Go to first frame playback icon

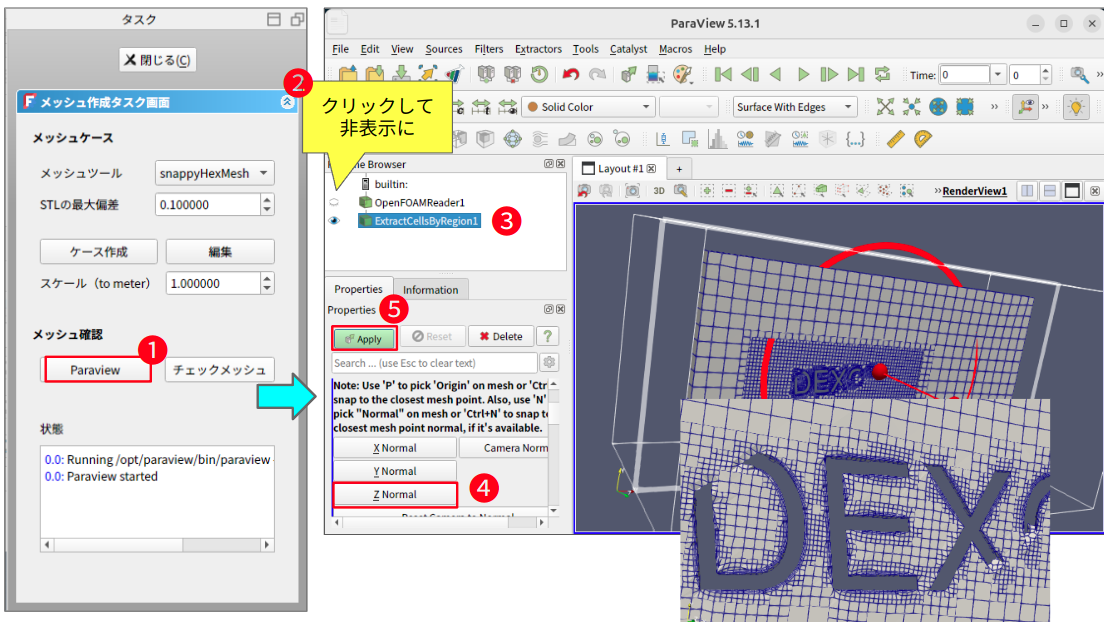point(723,74)
